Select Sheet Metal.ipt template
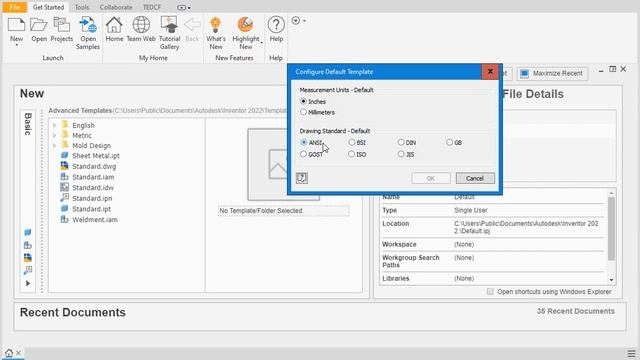This screenshot has height=360, width=640. coord(96,156)
